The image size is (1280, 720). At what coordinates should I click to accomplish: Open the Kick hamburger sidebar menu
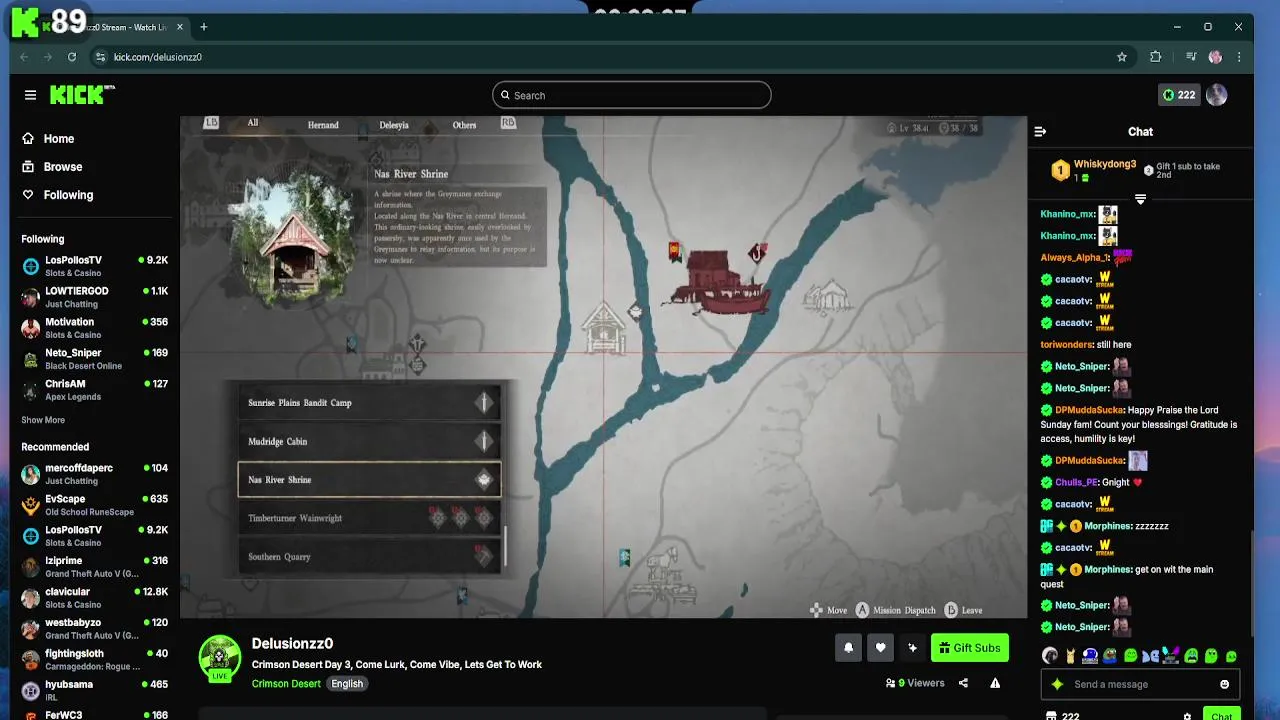tap(30, 95)
